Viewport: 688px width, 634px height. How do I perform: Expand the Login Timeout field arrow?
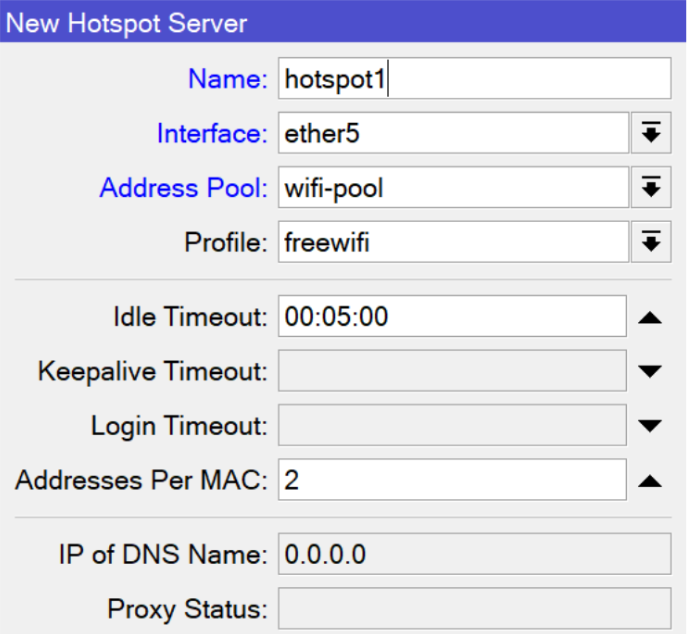[x=650, y=426]
